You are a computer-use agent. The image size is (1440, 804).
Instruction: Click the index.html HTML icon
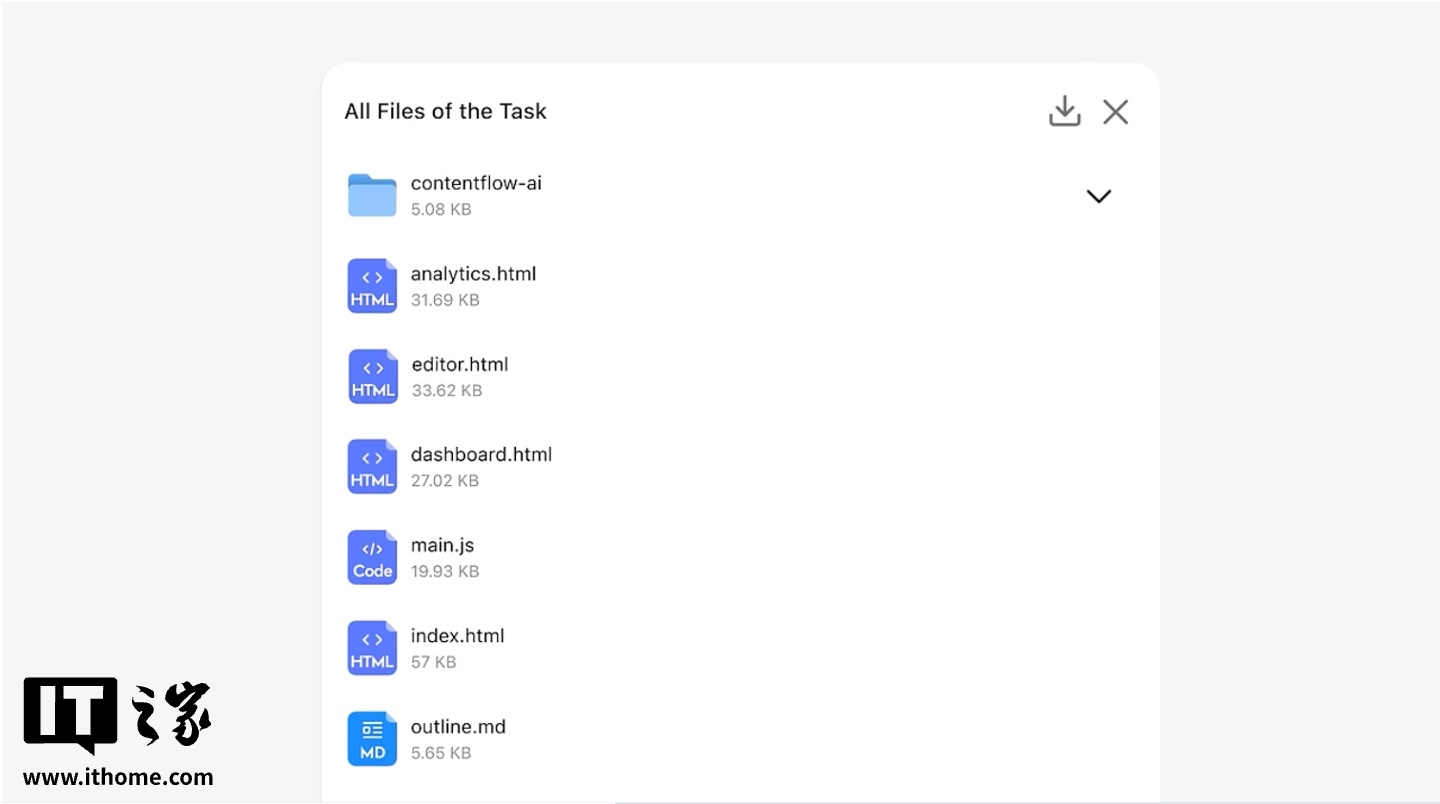point(372,648)
